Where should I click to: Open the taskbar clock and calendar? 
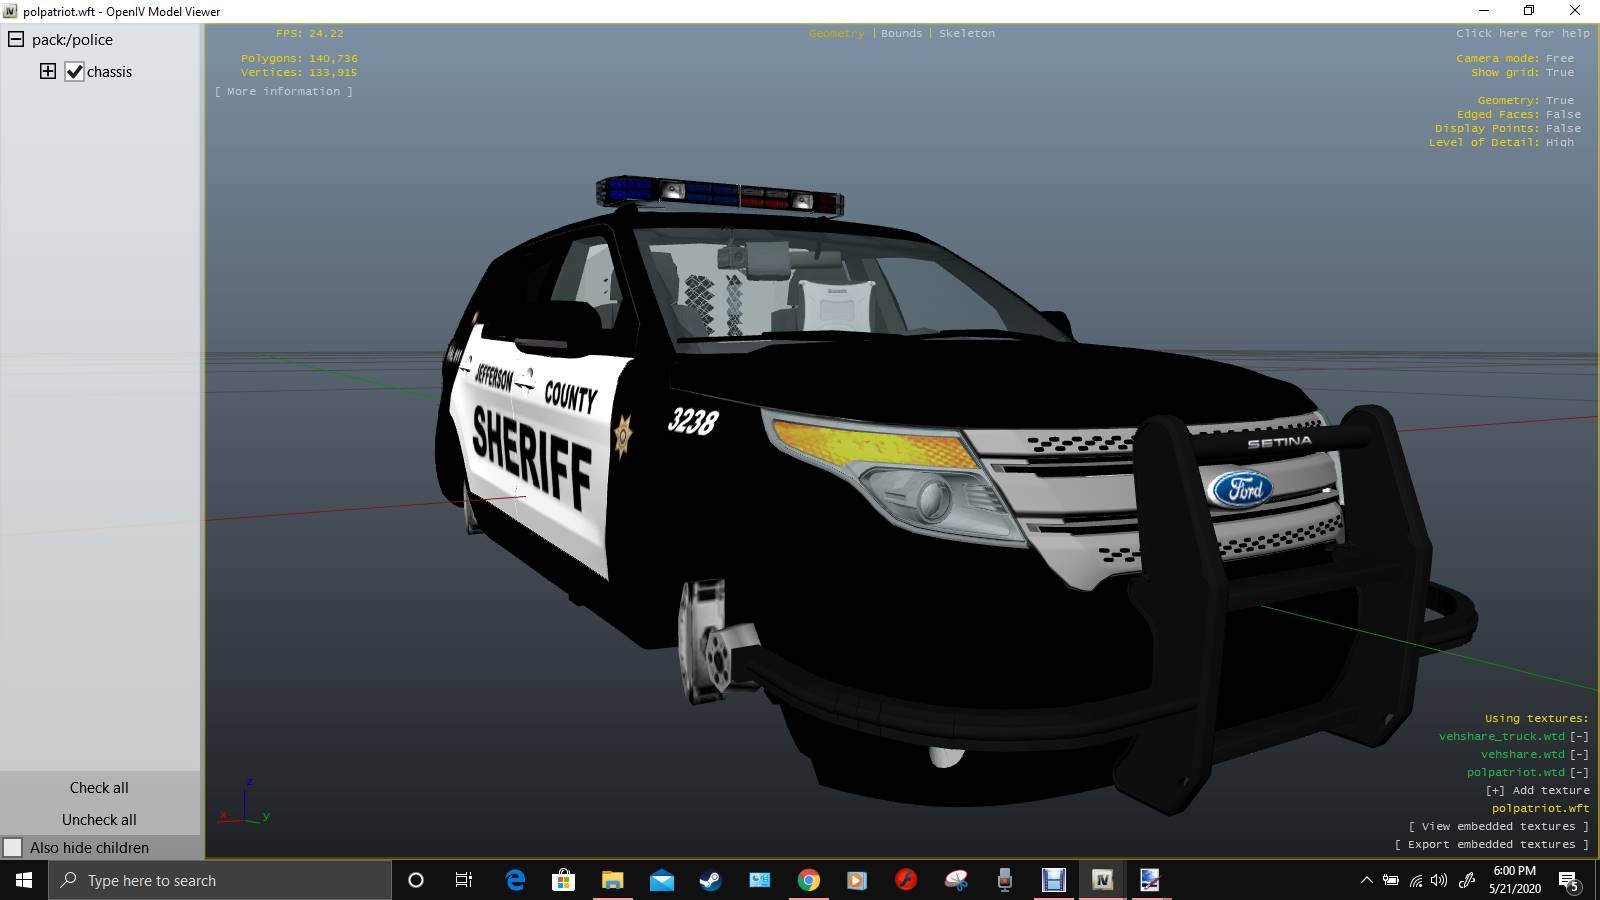[x=1514, y=880]
